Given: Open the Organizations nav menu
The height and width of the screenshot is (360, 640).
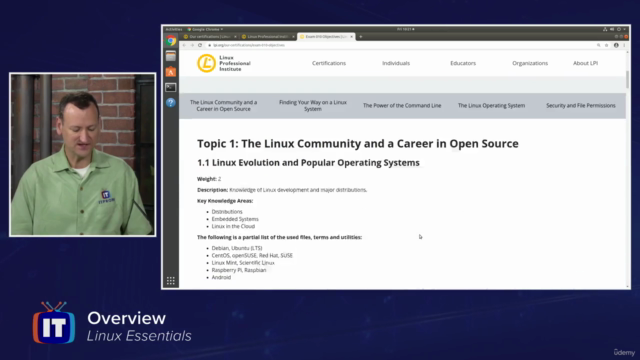Looking at the screenshot, I should [x=530, y=63].
